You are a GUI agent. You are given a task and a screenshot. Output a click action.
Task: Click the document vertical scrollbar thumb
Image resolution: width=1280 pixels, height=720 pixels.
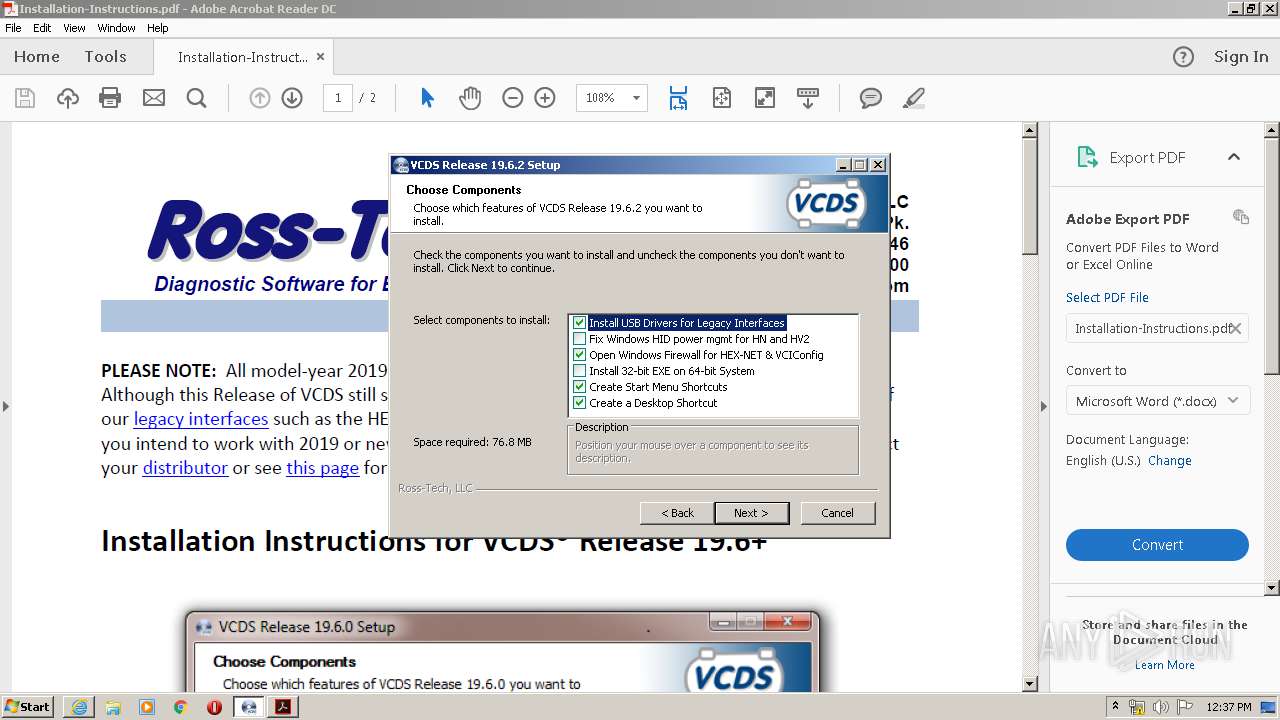pyautogui.click(x=1030, y=196)
